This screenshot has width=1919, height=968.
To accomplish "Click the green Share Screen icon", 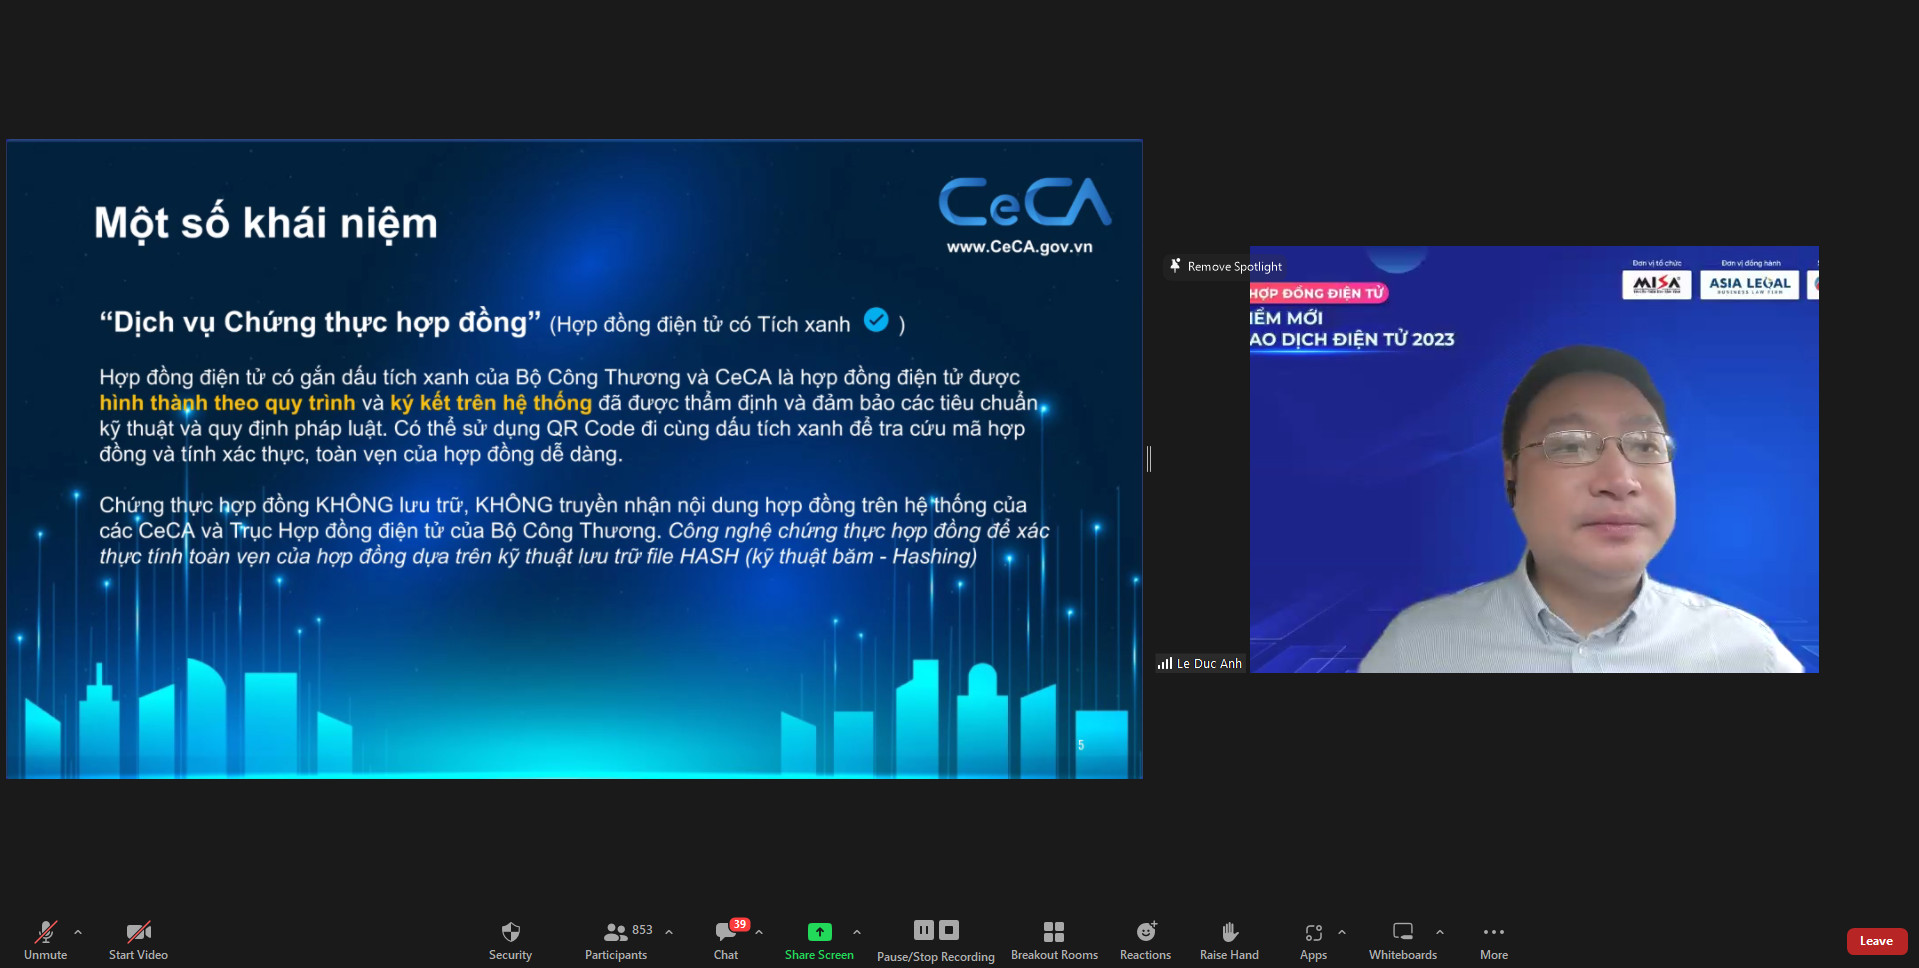I will tap(819, 932).
